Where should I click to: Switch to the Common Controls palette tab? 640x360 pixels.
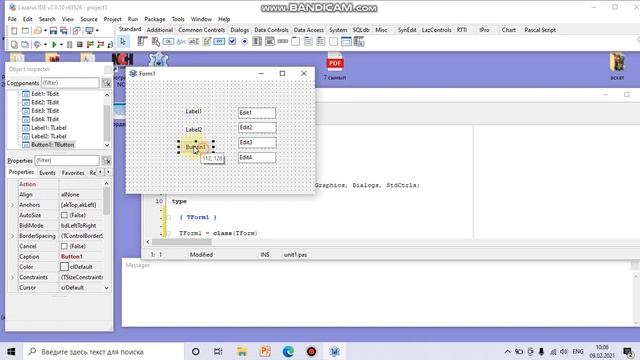click(201, 30)
